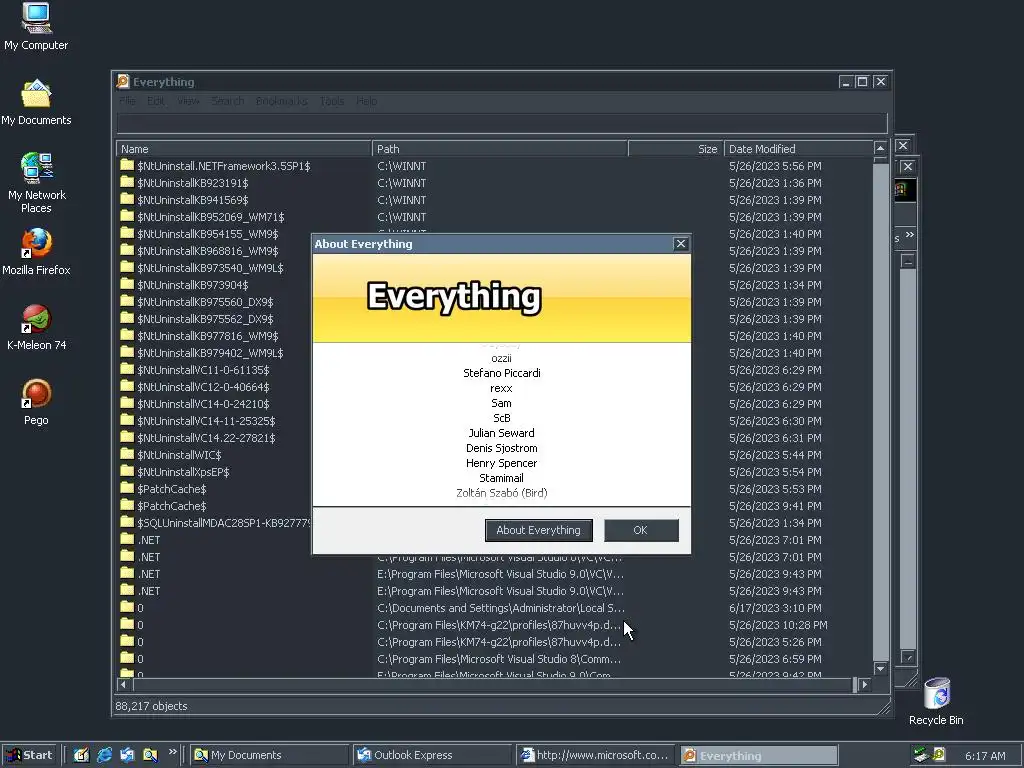Sort results by Date Modified column header
Screen dimensions: 1024x768
798,149
